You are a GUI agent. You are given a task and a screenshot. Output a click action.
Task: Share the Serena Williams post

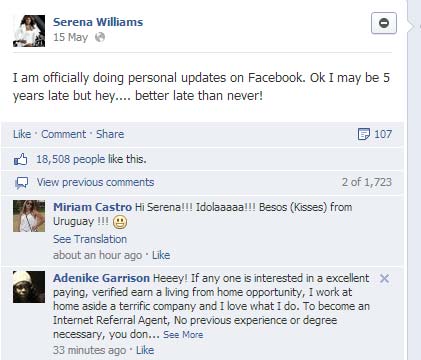pos(110,134)
